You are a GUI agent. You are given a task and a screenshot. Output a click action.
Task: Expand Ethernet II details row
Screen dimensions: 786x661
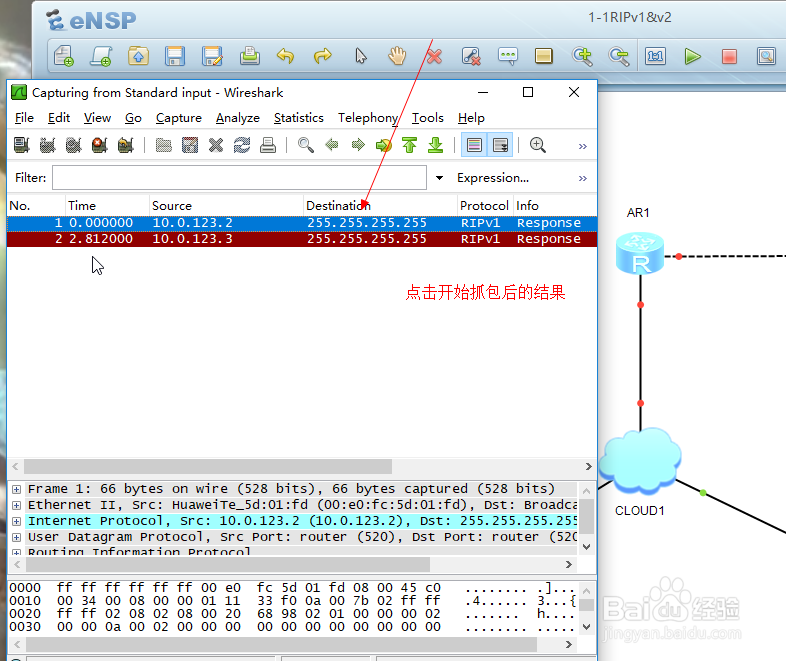[x=17, y=505]
